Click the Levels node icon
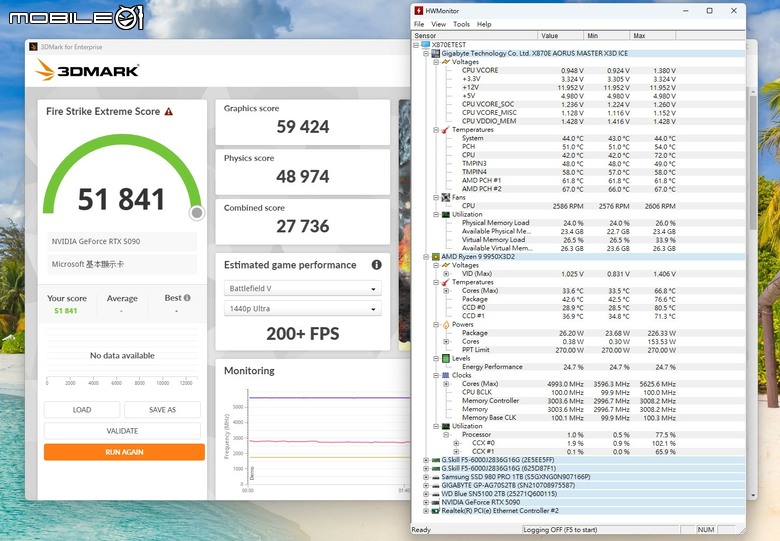Image resolution: width=780 pixels, height=541 pixels. coord(446,359)
